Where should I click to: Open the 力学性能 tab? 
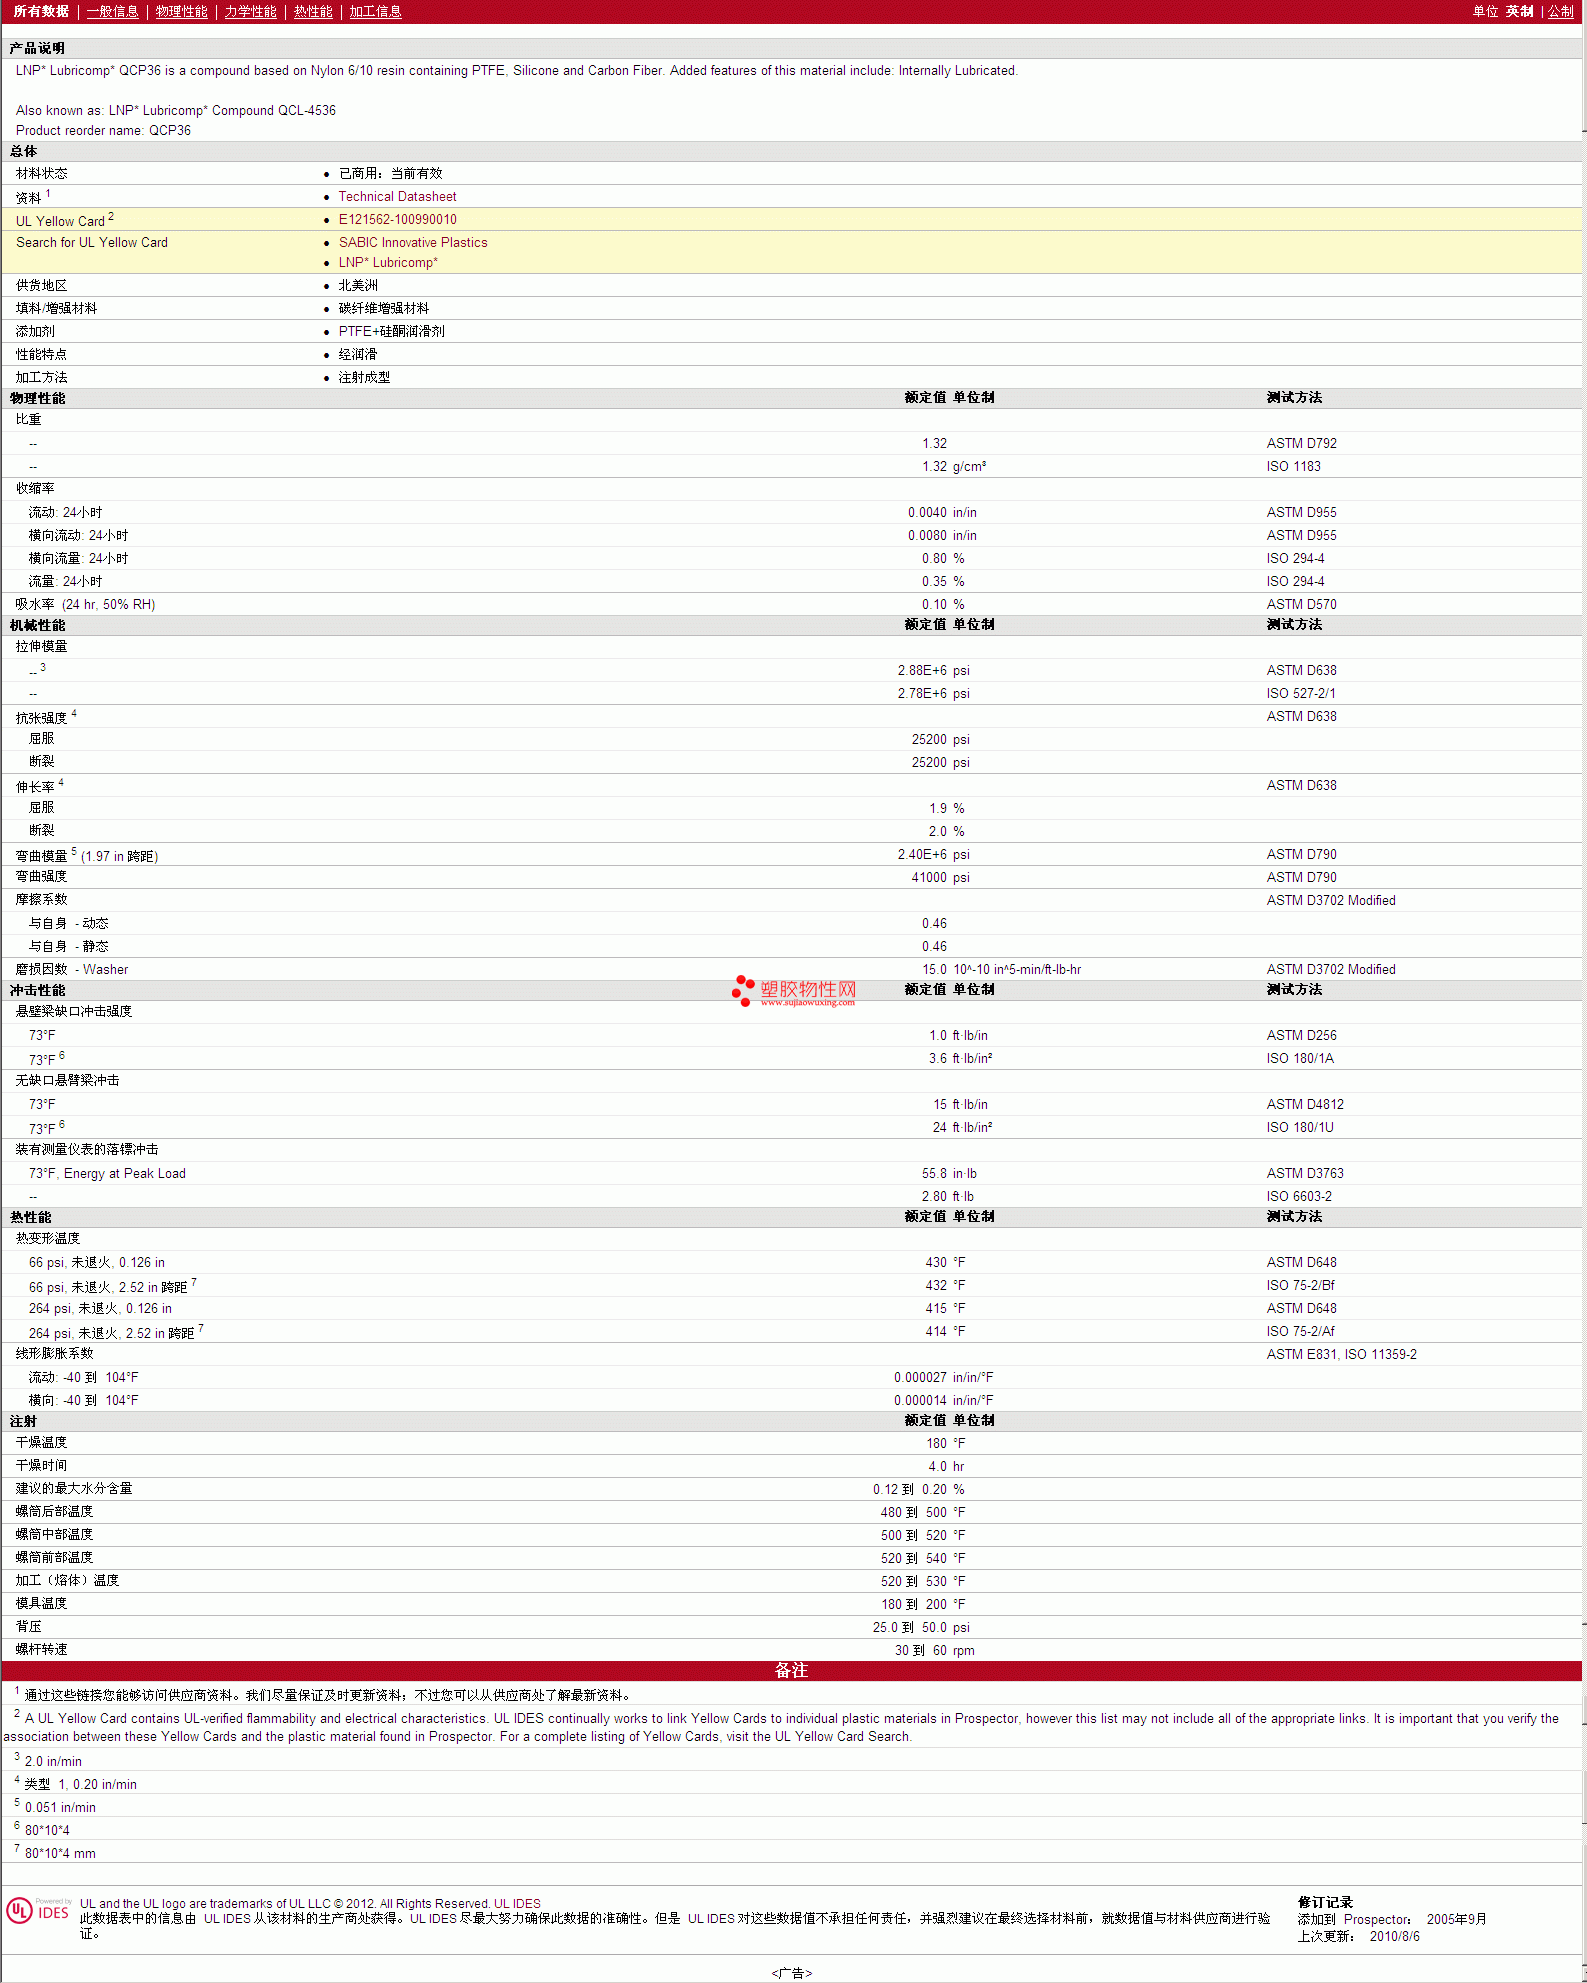(250, 11)
